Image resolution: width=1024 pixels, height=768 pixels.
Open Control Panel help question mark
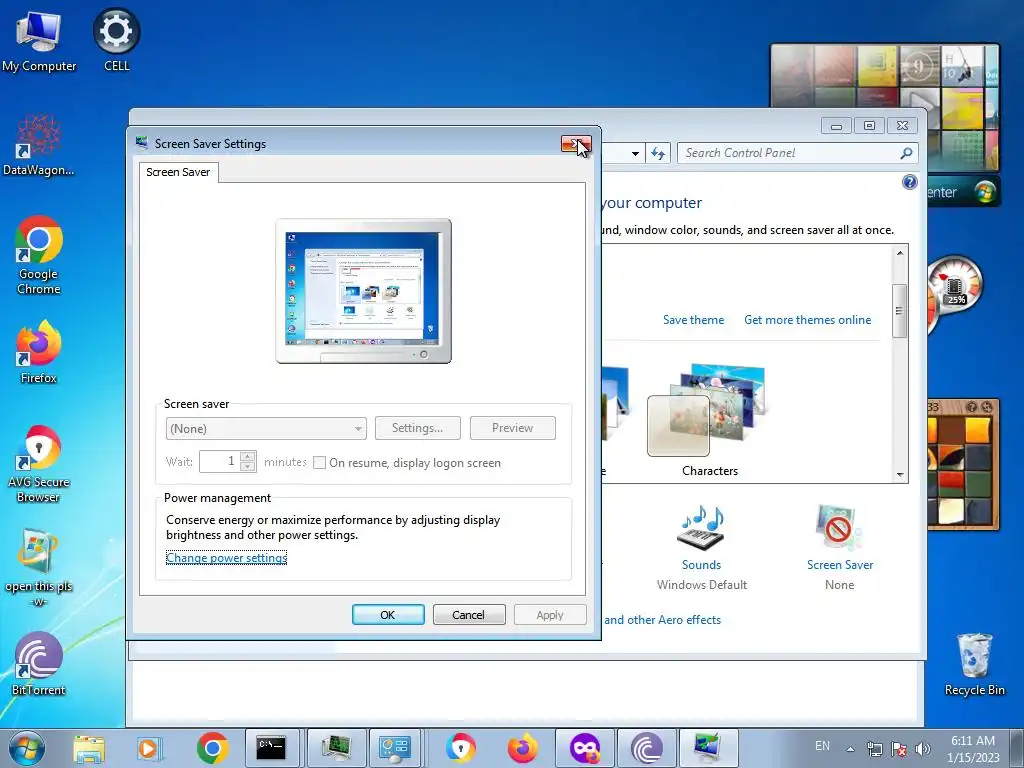(909, 182)
